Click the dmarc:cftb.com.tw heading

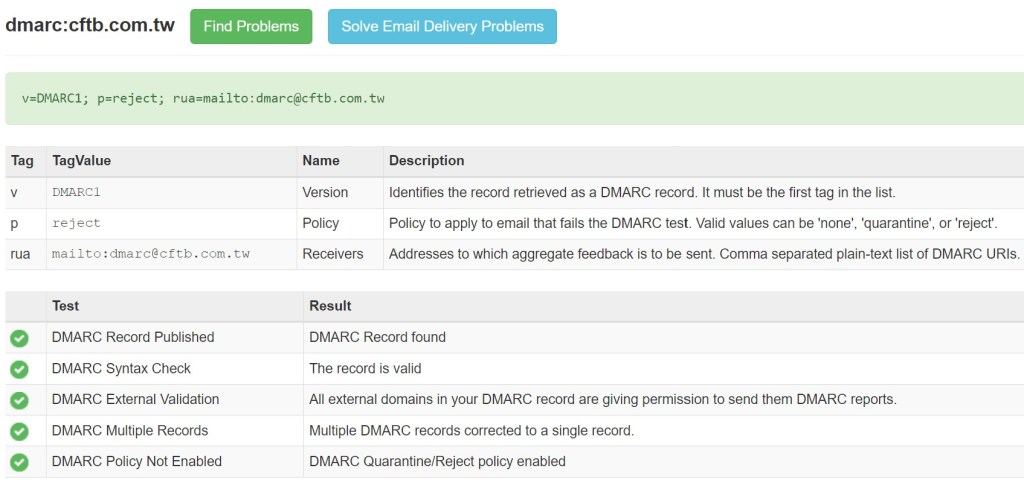pyautogui.click(x=90, y=27)
